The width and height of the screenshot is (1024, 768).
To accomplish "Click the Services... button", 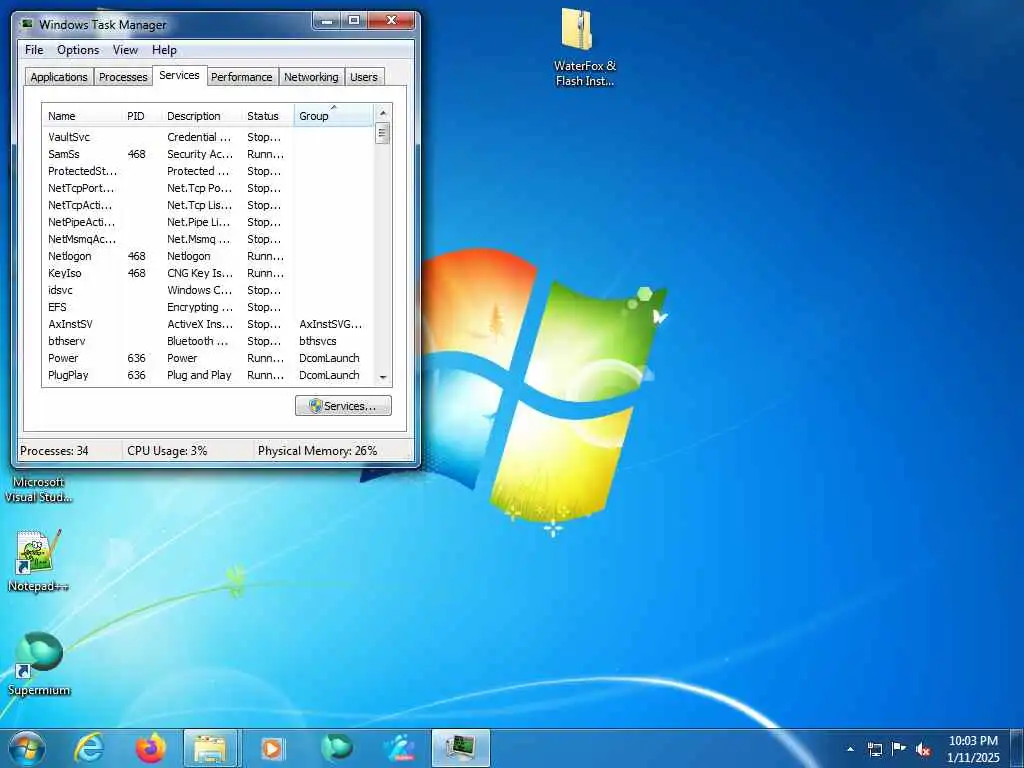I will [x=343, y=406].
